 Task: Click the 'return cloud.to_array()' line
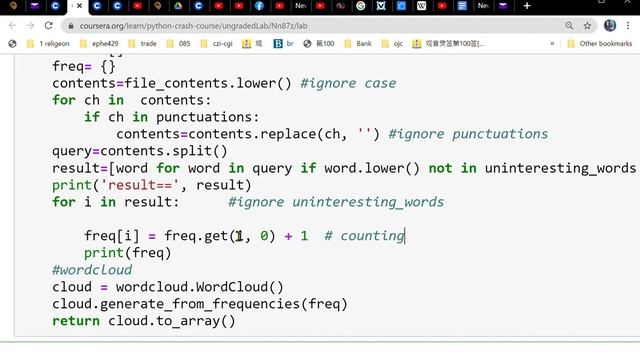tap(144, 321)
